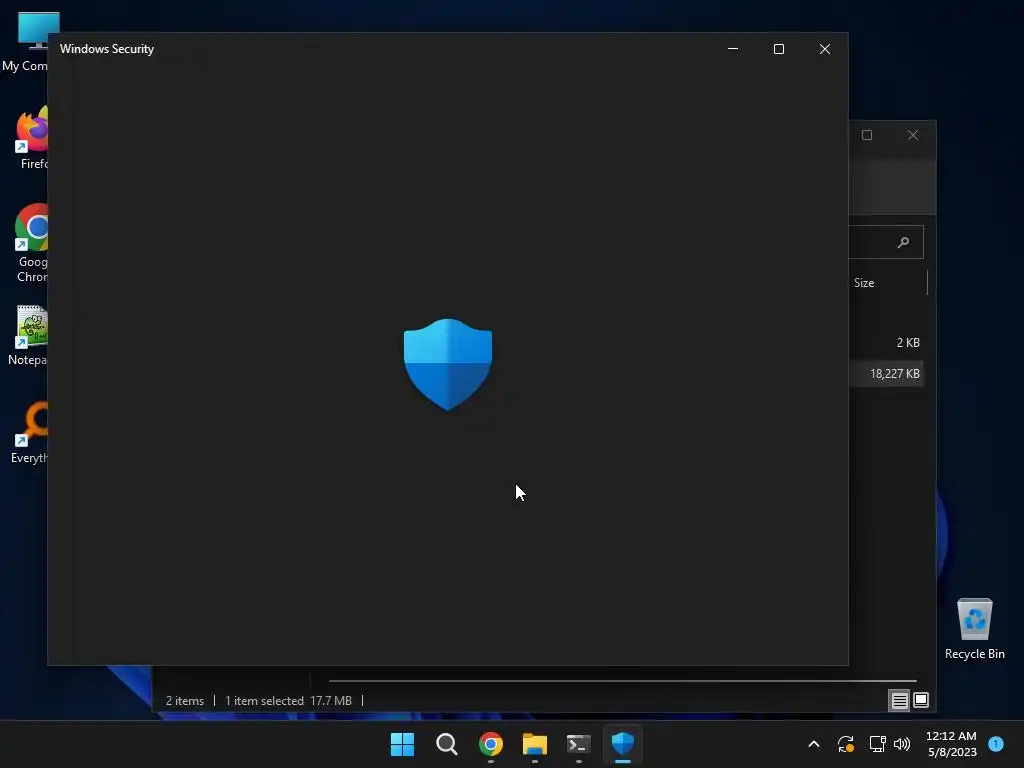Screen dimensions: 1024x768
Task: Select the Notepad++ desktop shortcut
Action: [x=29, y=336]
